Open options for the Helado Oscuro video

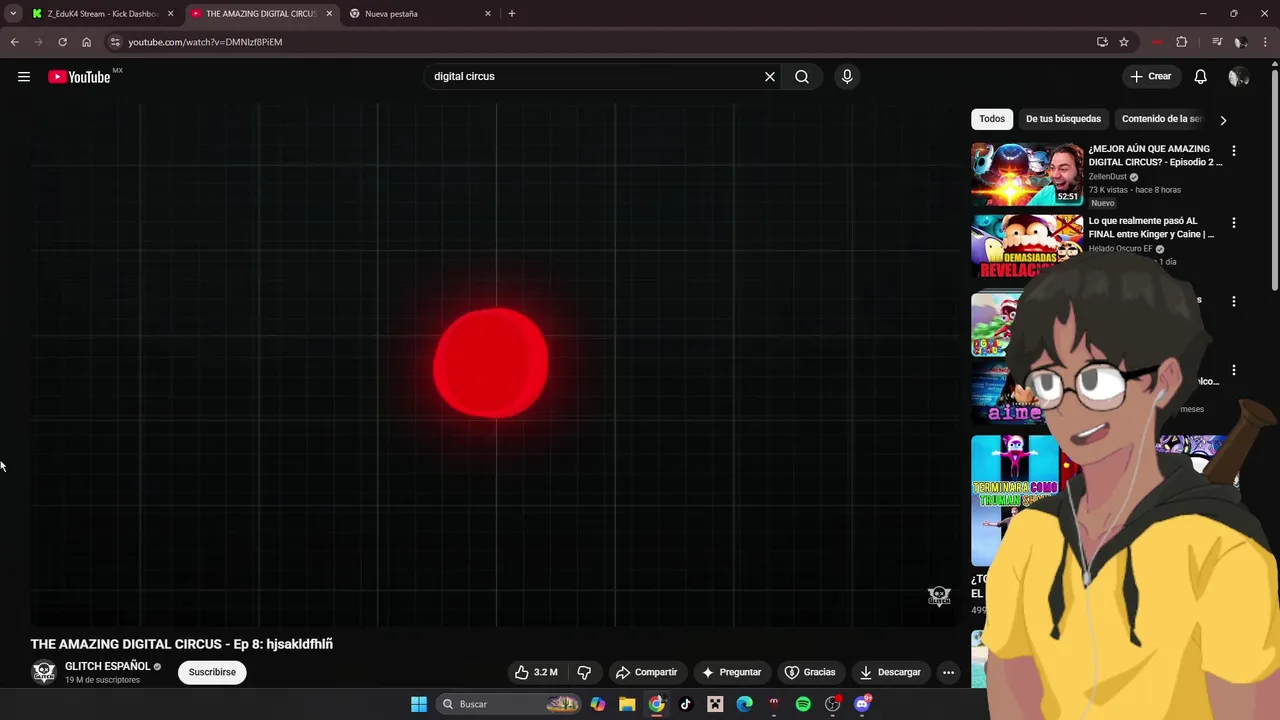coord(1233,223)
